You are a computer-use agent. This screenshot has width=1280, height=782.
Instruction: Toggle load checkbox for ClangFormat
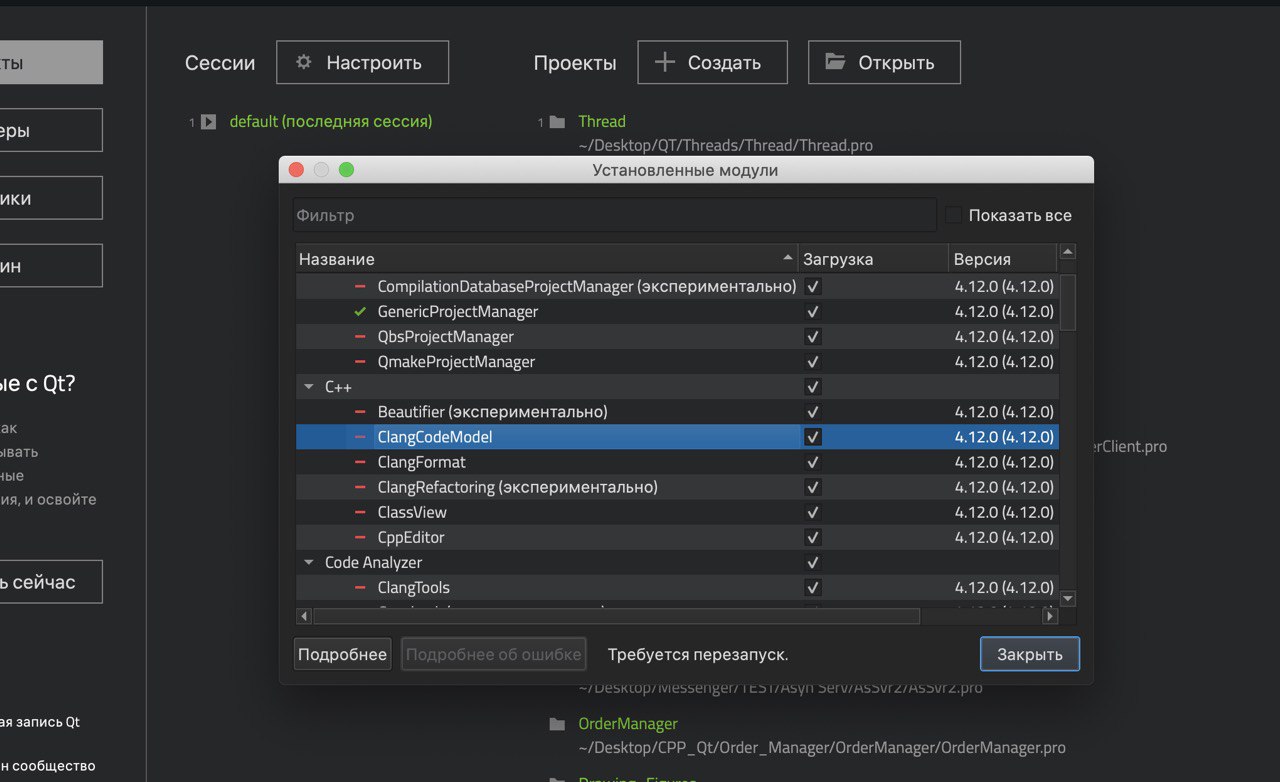(813, 462)
